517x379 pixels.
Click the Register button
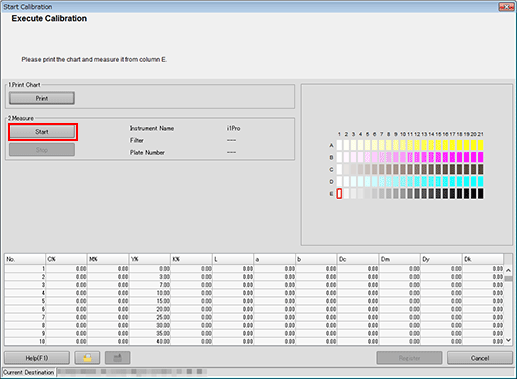(x=409, y=358)
